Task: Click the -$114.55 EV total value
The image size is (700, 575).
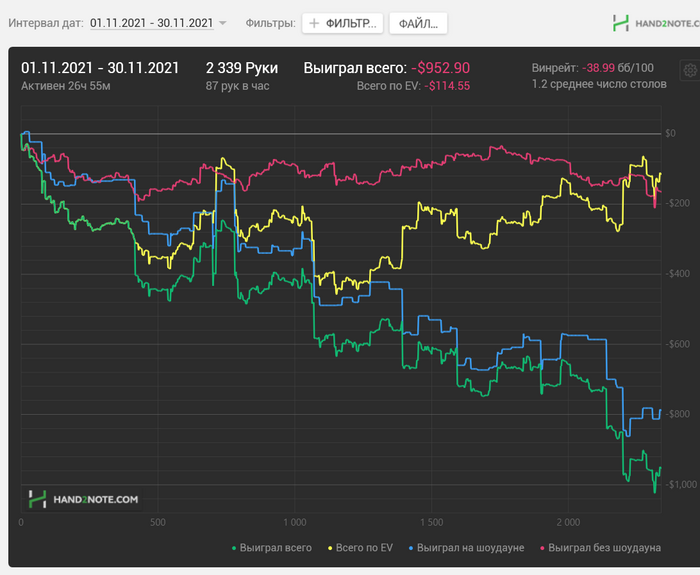Action: (447, 86)
